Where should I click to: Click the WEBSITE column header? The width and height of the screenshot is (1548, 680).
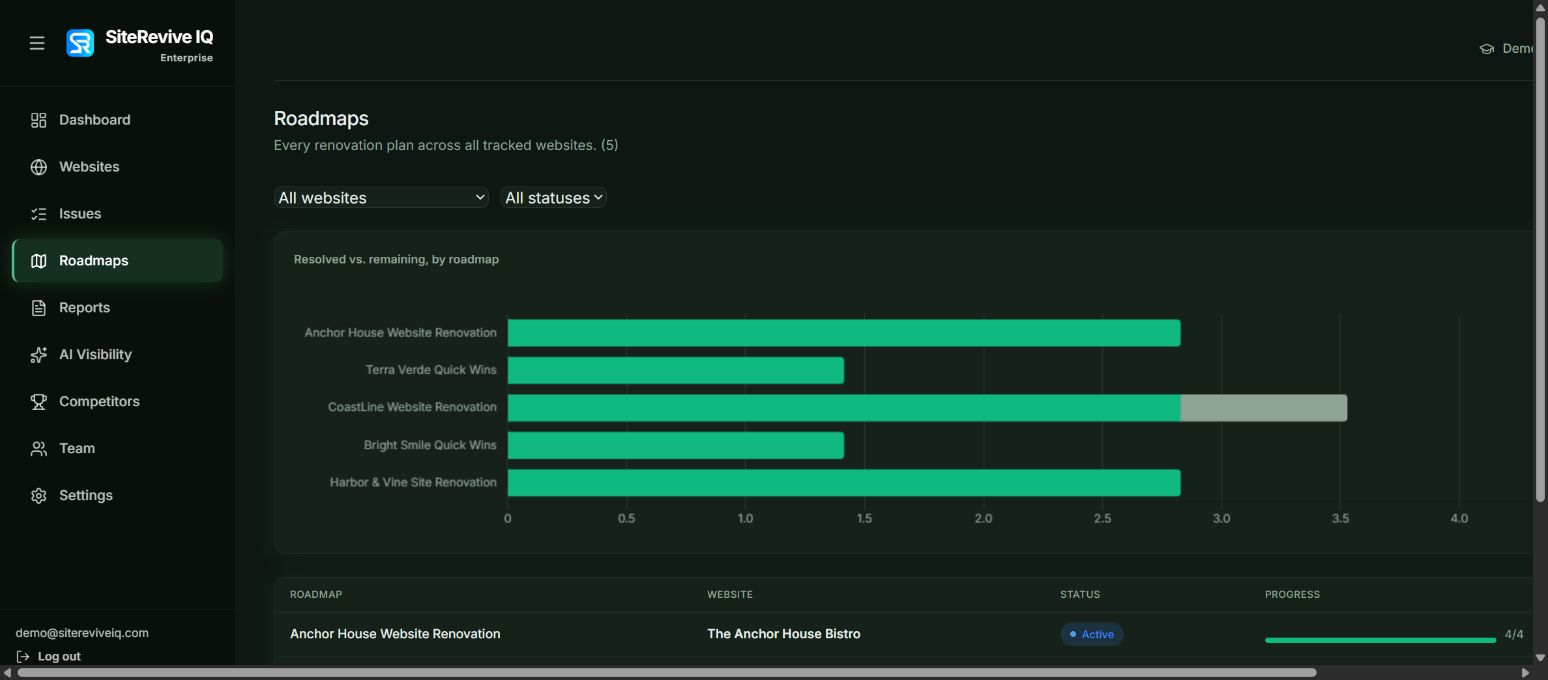tap(730, 595)
